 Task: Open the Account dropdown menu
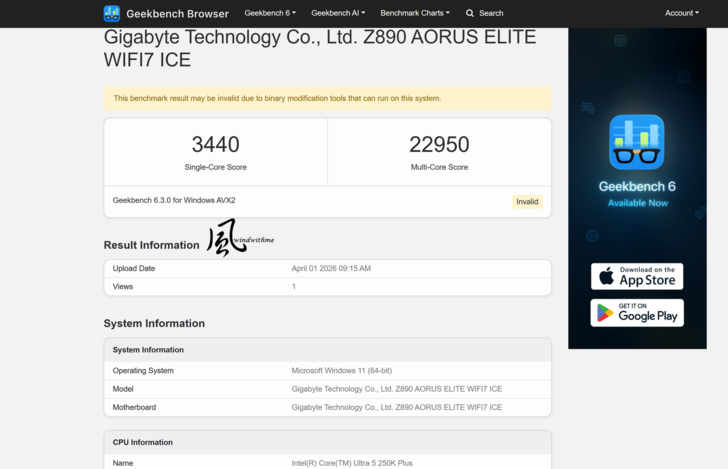682,13
